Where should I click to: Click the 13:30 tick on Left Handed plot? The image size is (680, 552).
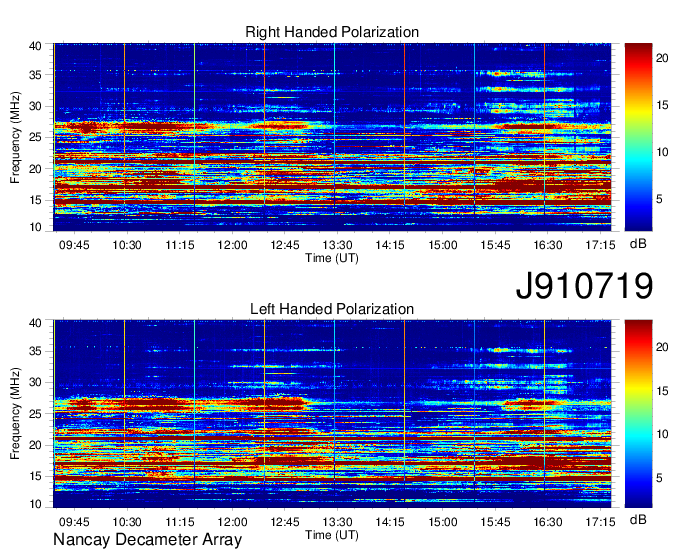[x=337, y=522]
